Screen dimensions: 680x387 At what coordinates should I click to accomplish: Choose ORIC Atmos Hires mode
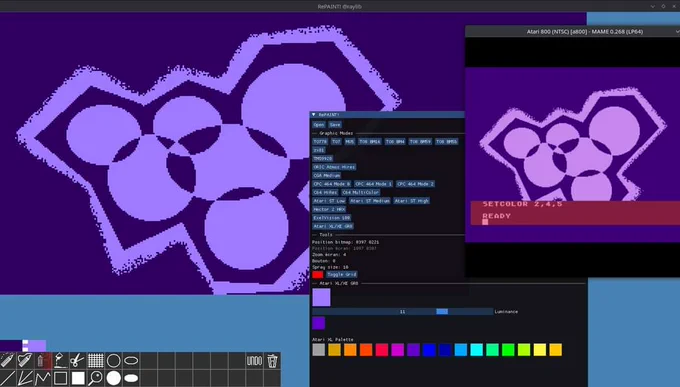pyautogui.click(x=334, y=167)
